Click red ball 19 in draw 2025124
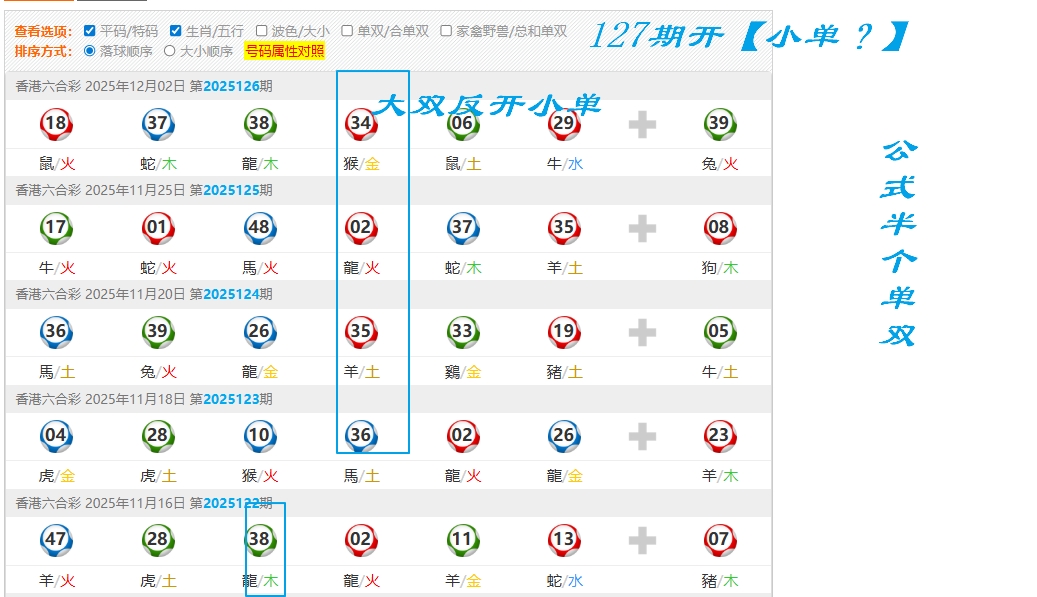 point(564,332)
